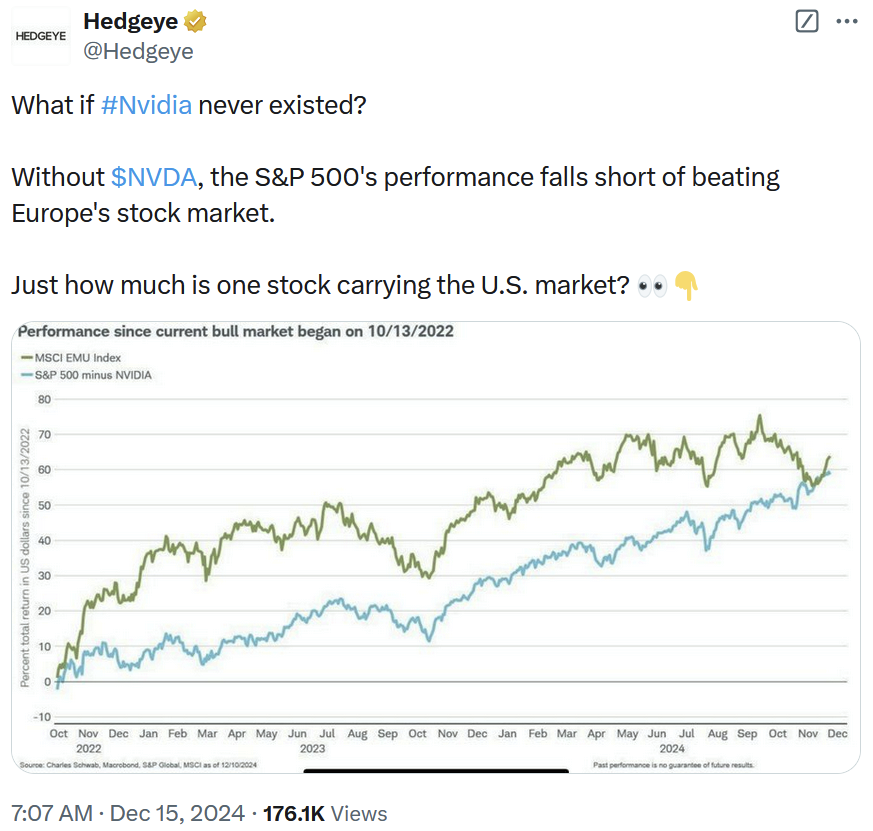The height and width of the screenshot is (831, 873).
Task: Open the Grok slash icon at top right
Action: (x=807, y=22)
